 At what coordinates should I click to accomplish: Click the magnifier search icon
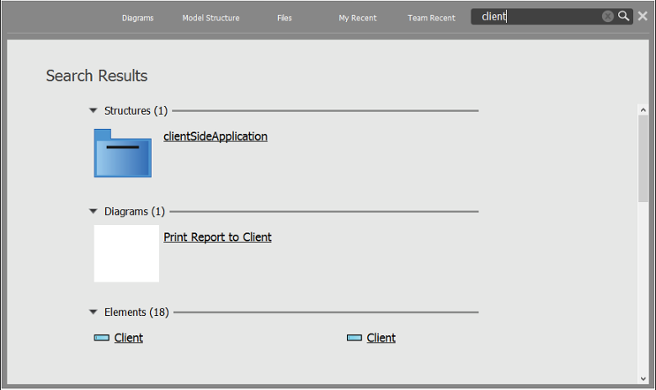(623, 16)
